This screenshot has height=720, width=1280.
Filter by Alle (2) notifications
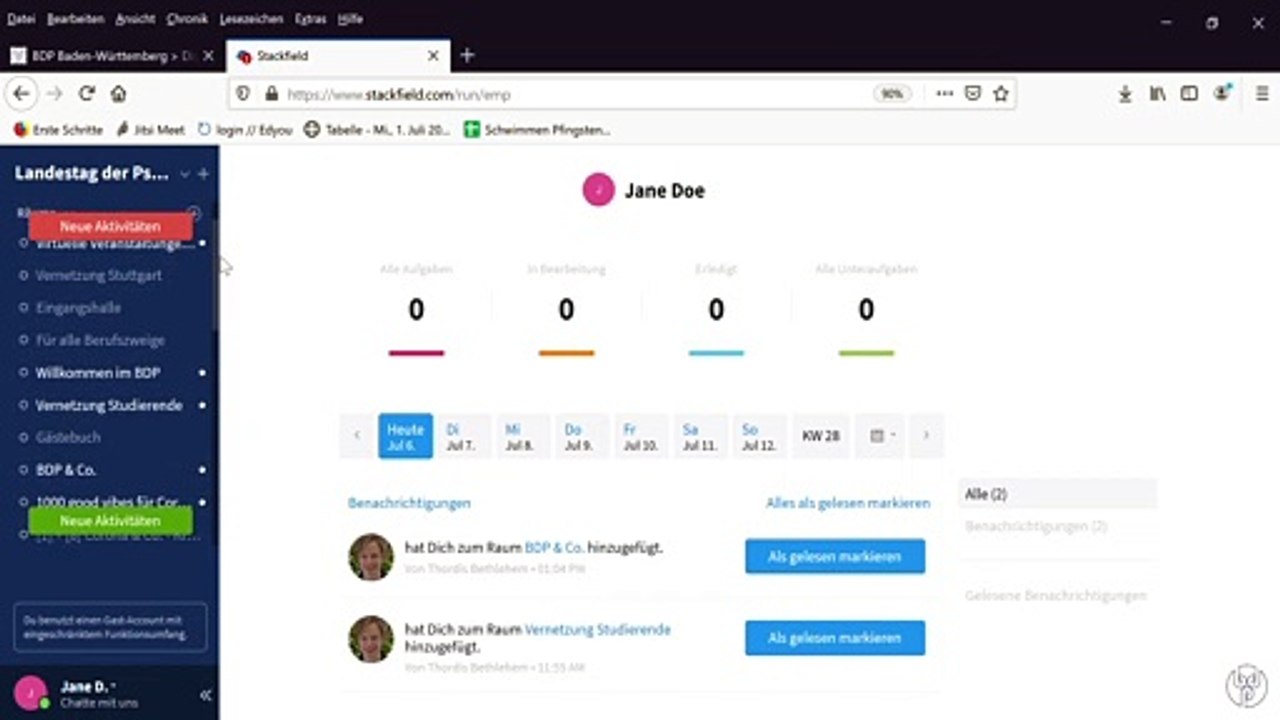tap(1058, 494)
